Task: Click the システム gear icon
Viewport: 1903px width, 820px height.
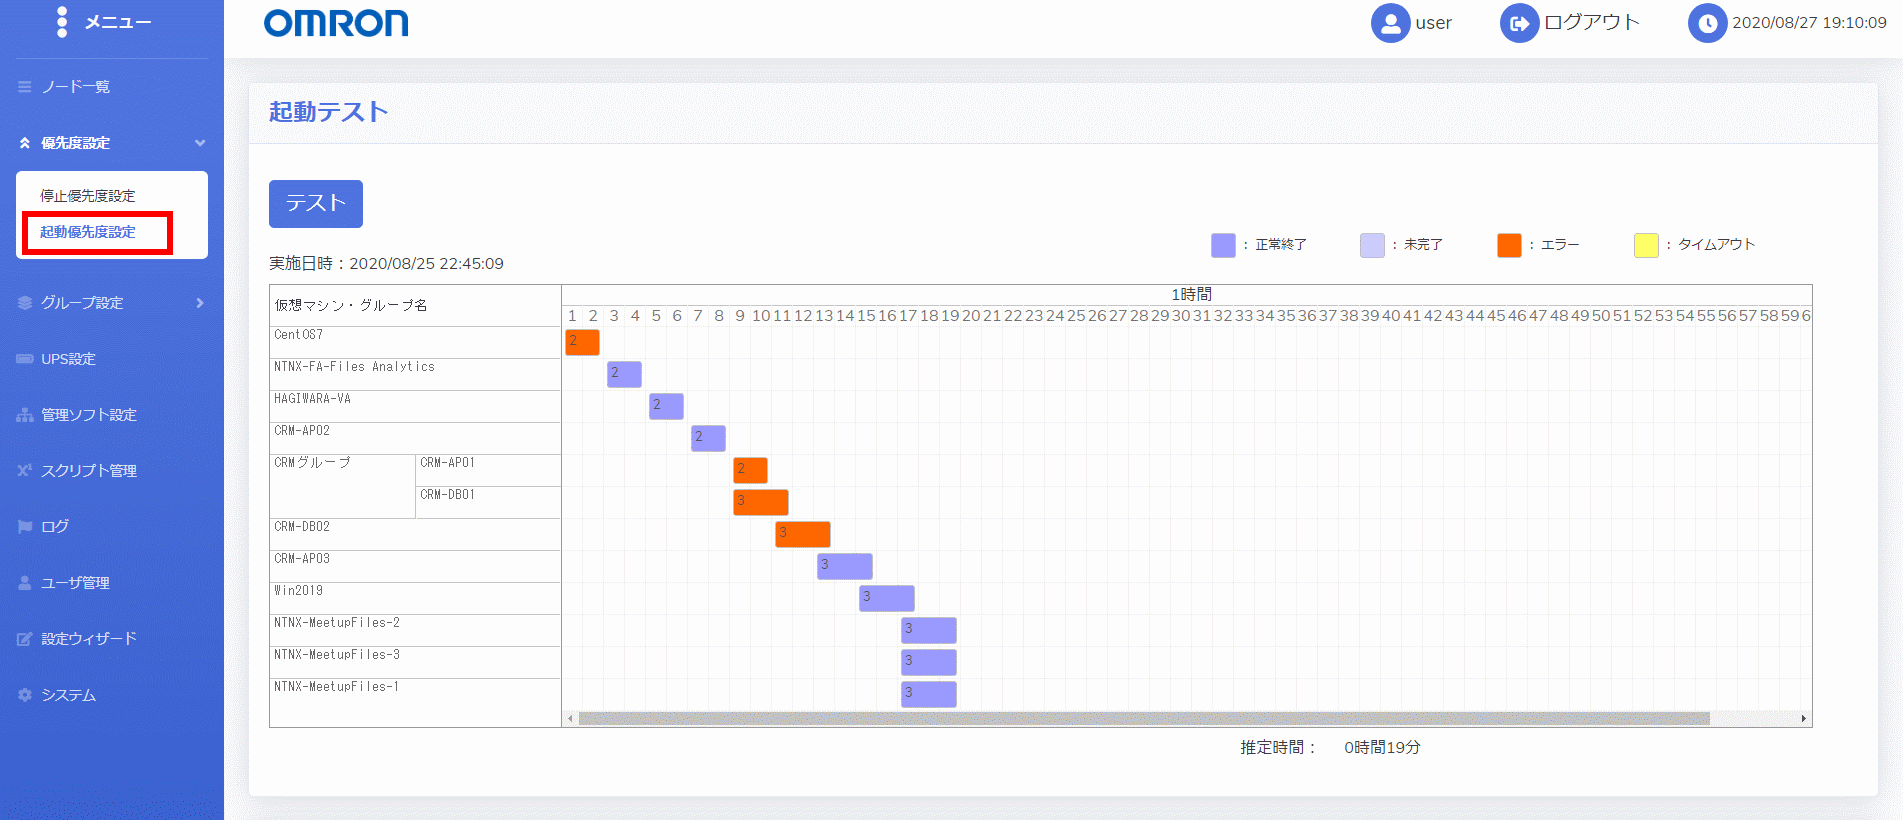Action: coord(25,695)
